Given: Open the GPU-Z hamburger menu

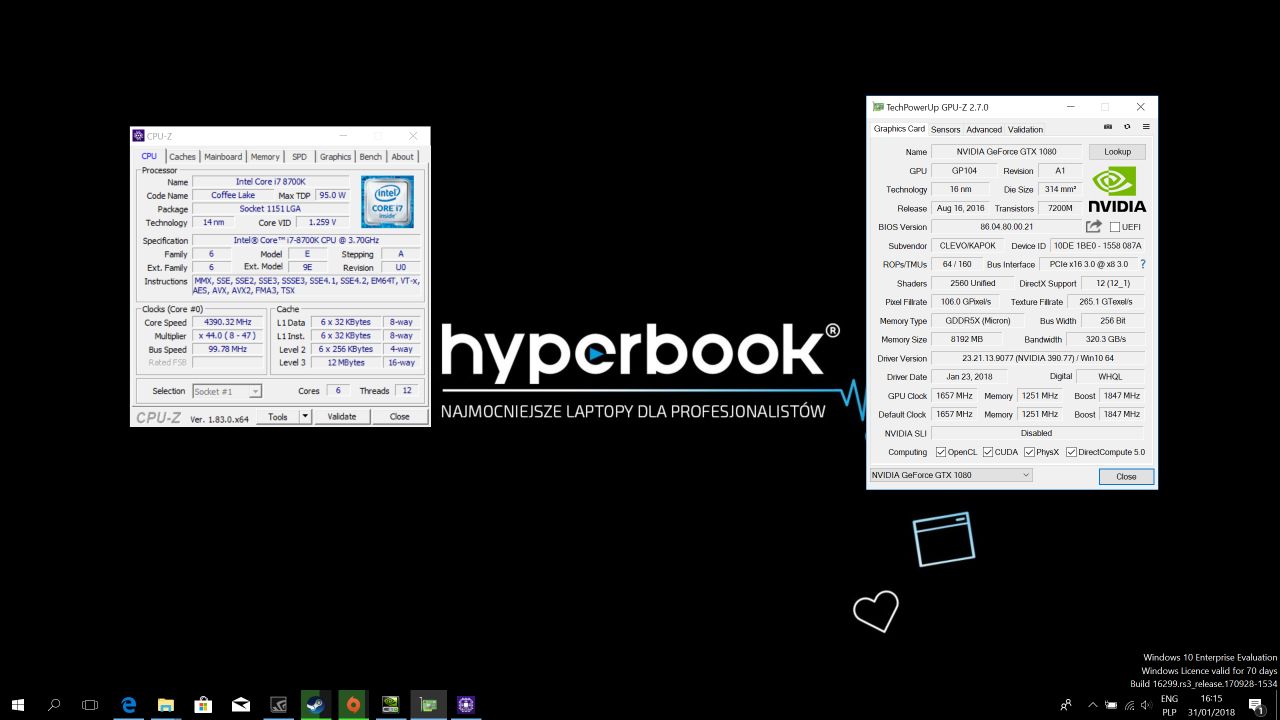Looking at the screenshot, I should coord(1146,127).
